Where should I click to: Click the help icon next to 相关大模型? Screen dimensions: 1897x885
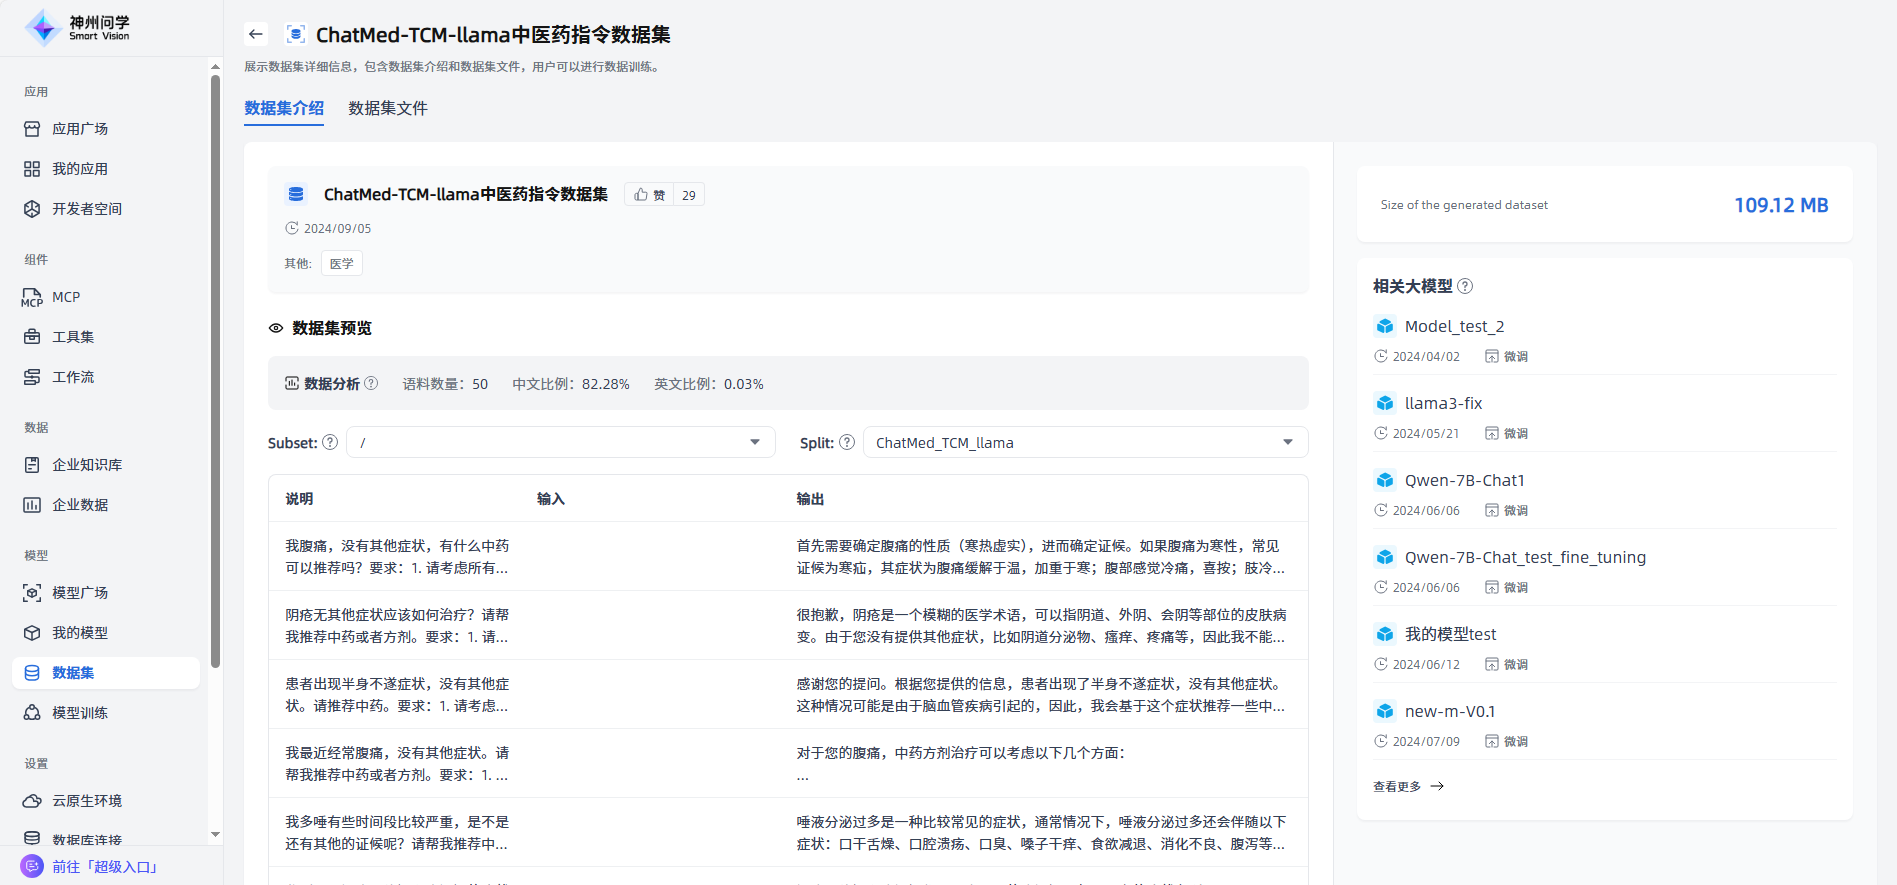coord(1465,286)
